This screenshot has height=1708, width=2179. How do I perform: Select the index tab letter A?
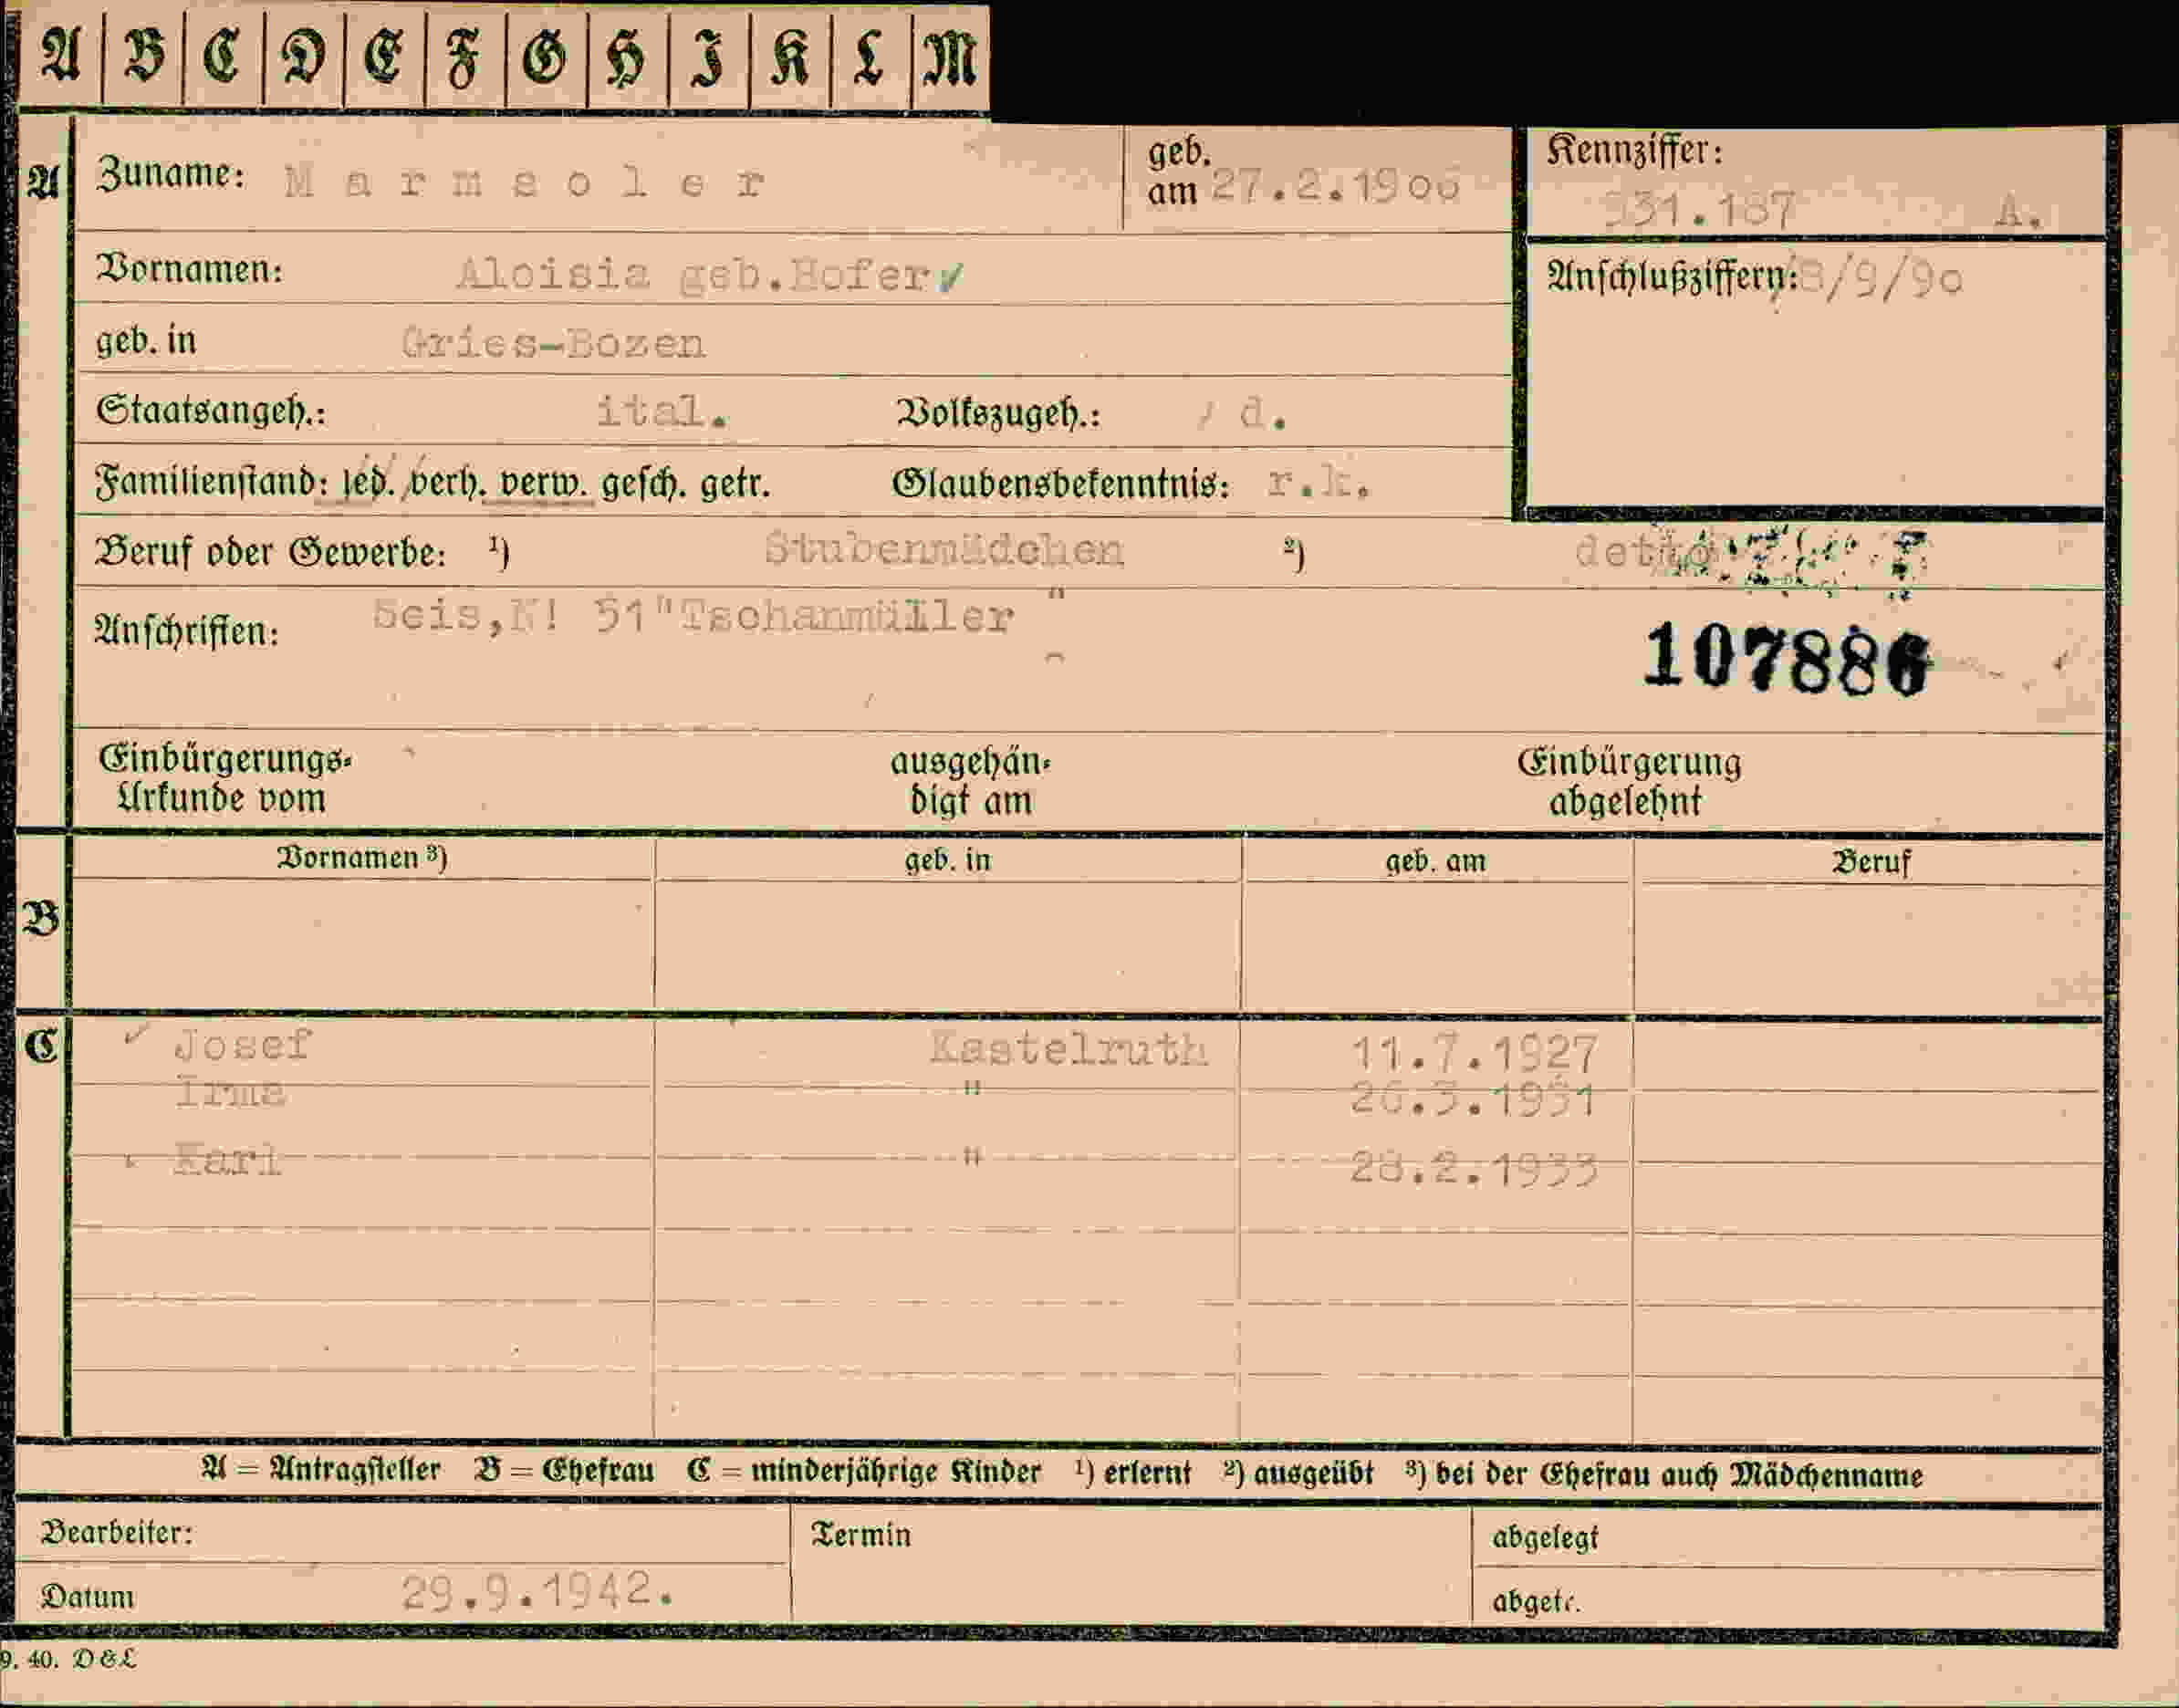point(60,55)
